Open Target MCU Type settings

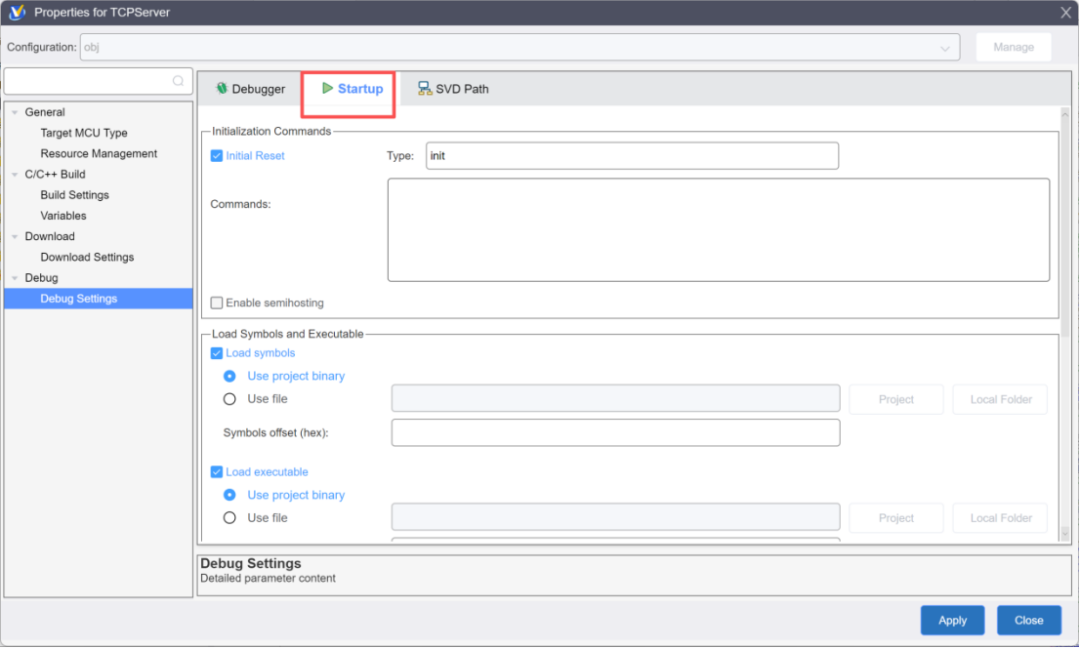point(83,133)
